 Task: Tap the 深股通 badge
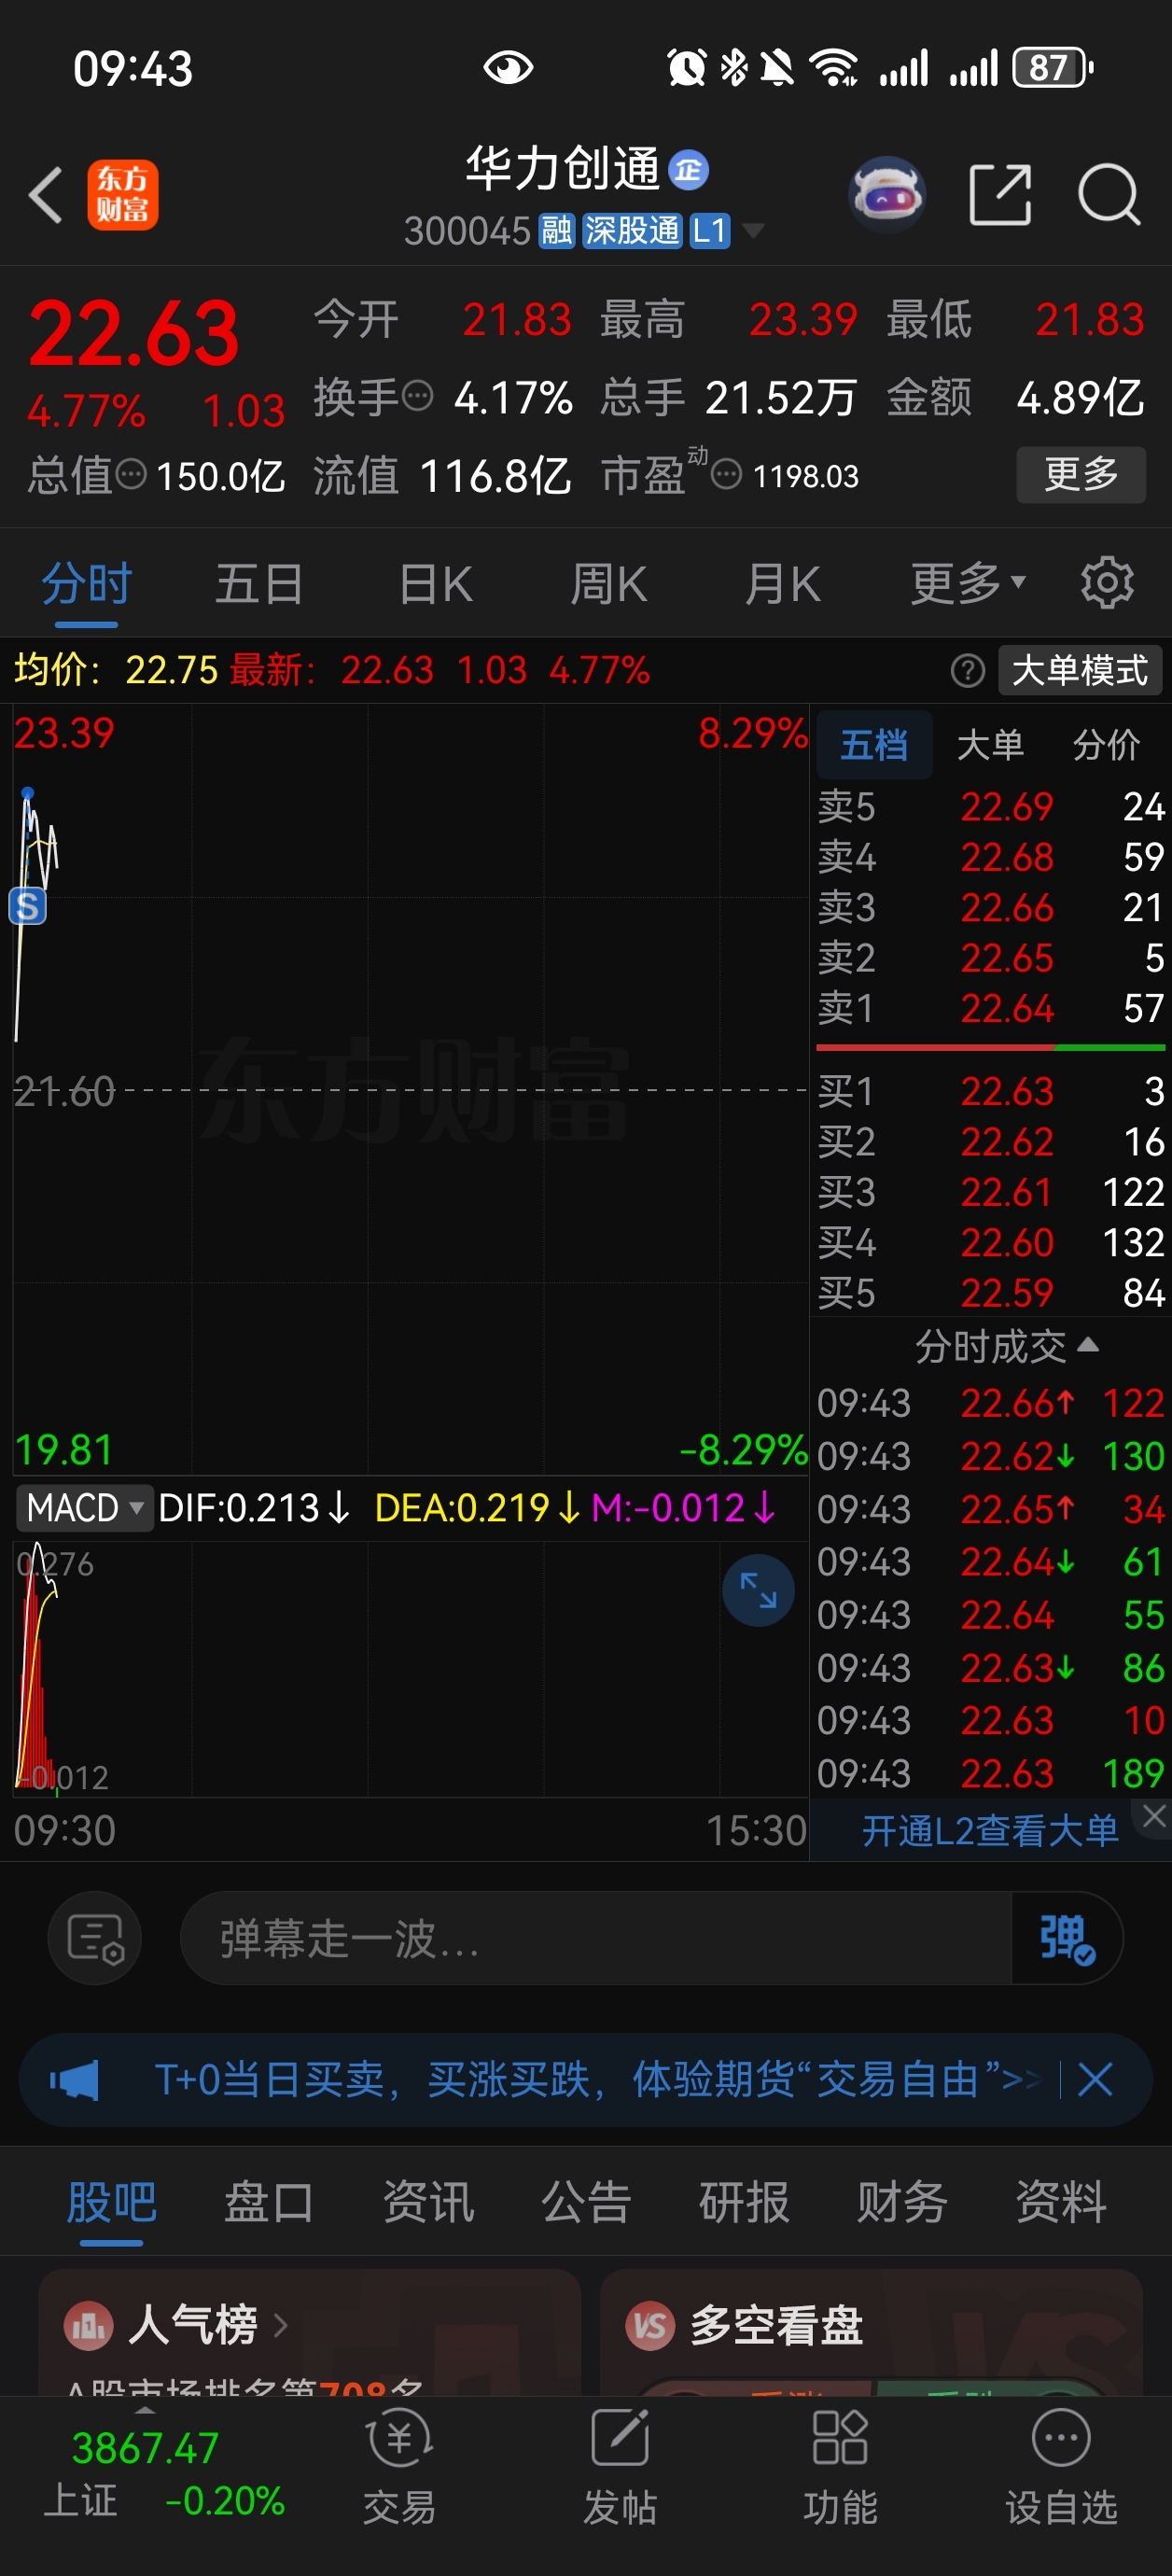tap(632, 231)
